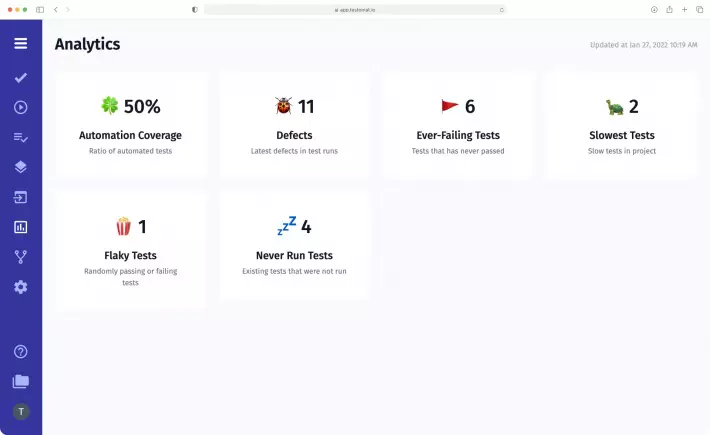This screenshot has height=435, width=710.
Task: Open the branches fork icon in sidebar
Action: click(20, 257)
